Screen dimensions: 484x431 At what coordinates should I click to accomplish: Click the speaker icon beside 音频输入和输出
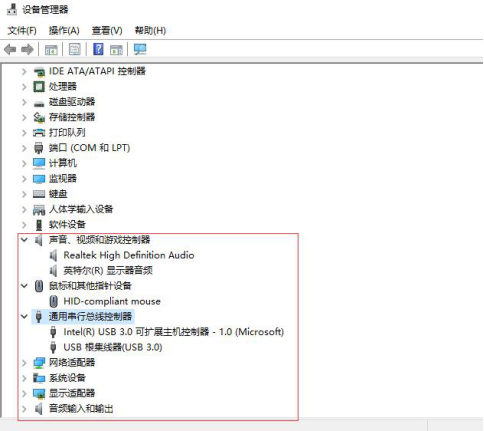pos(39,409)
